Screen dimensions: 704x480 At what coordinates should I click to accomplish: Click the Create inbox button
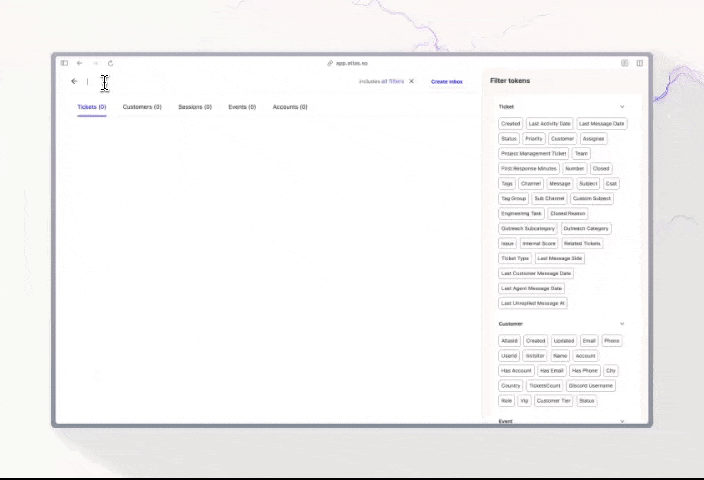pyautogui.click(x=446, y=82)
